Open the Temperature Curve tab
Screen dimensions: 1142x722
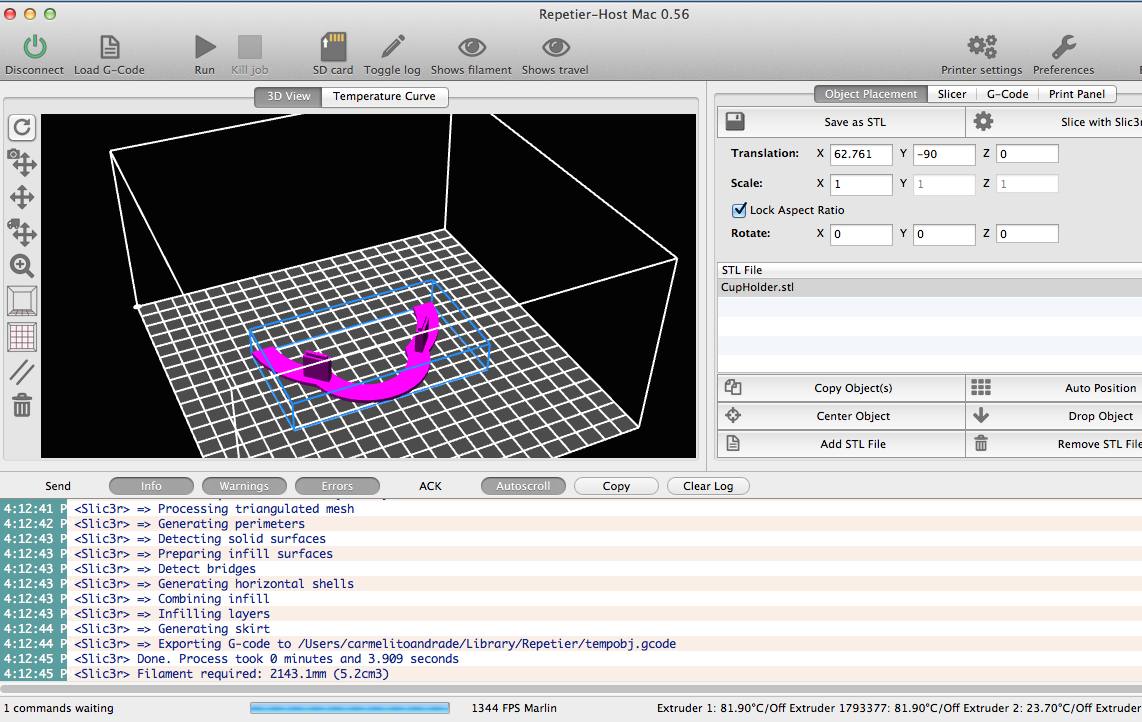click(385, 96)
